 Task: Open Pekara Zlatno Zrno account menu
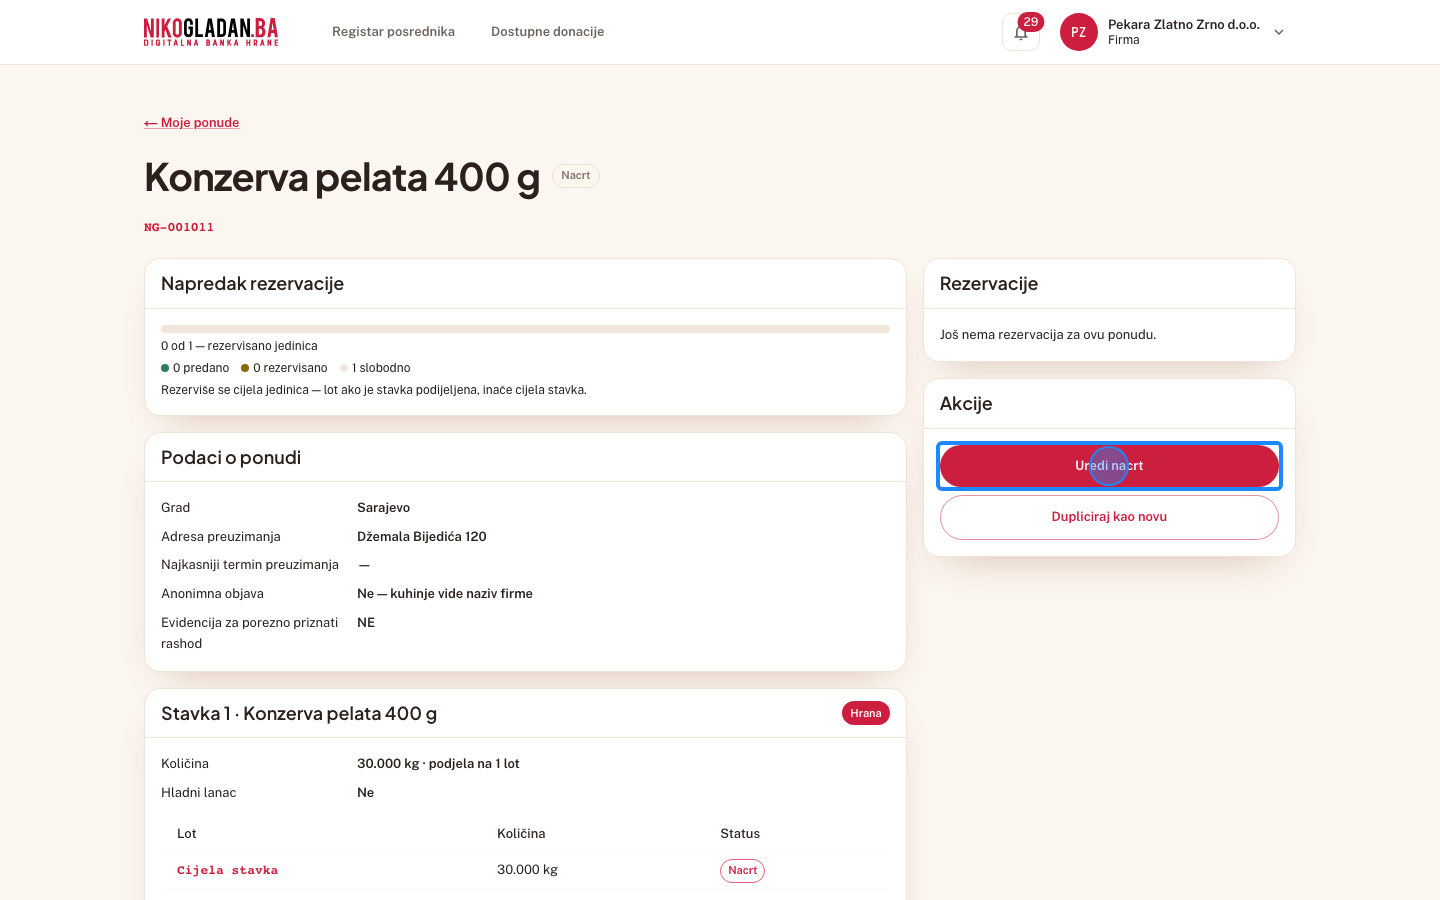point(1174,32)
